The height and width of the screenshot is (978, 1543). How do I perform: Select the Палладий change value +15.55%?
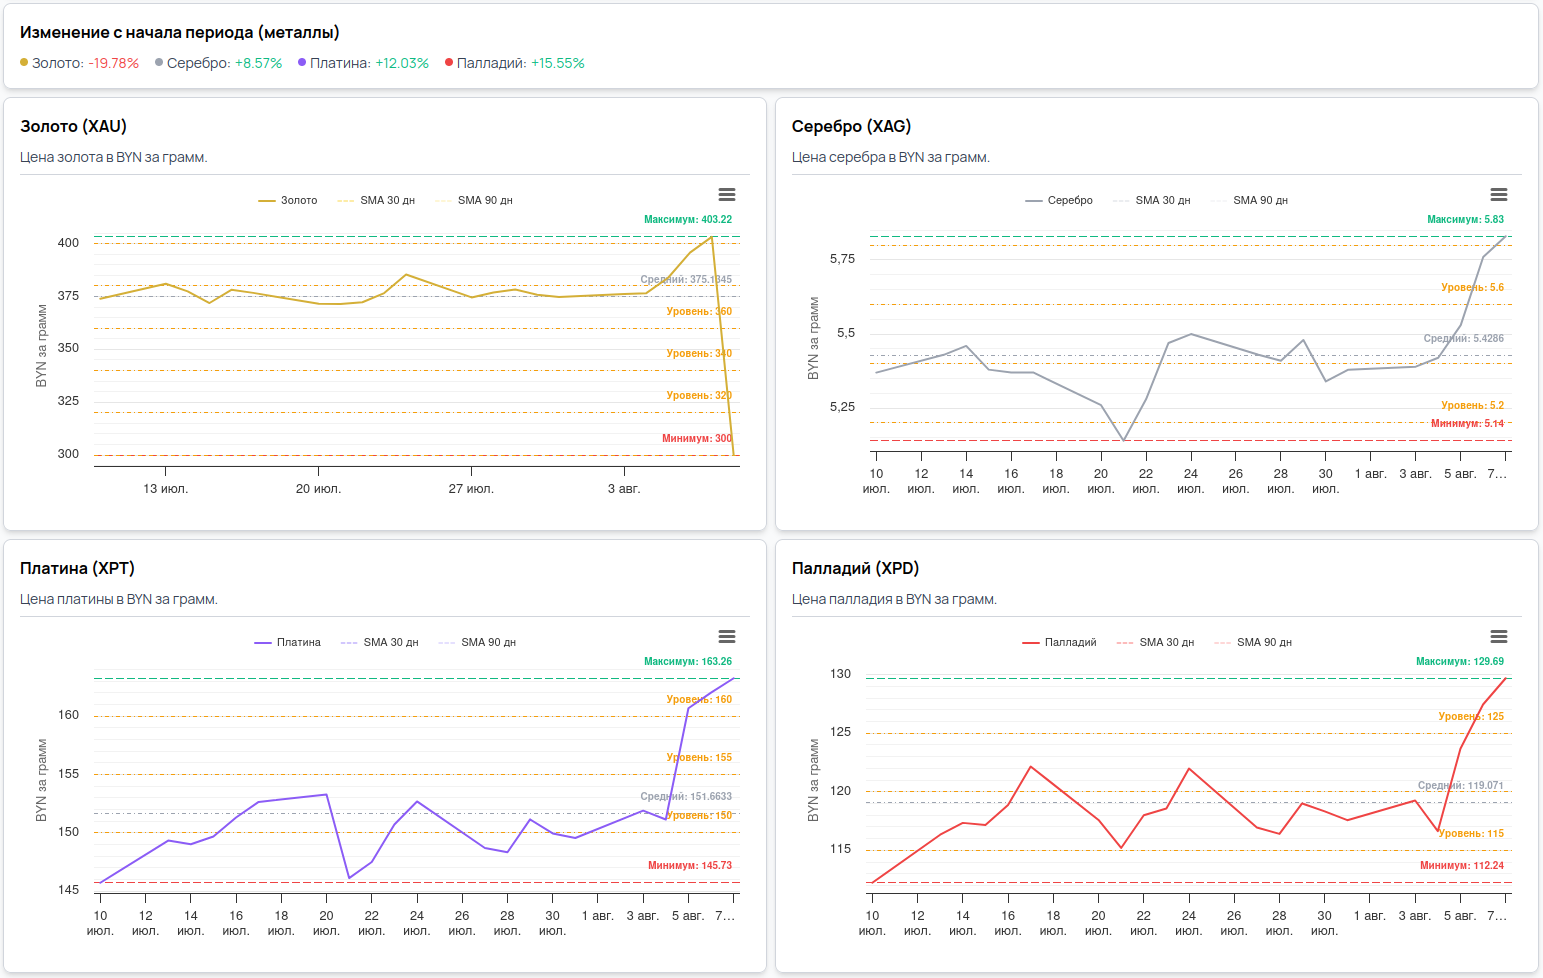click(558, 63)
